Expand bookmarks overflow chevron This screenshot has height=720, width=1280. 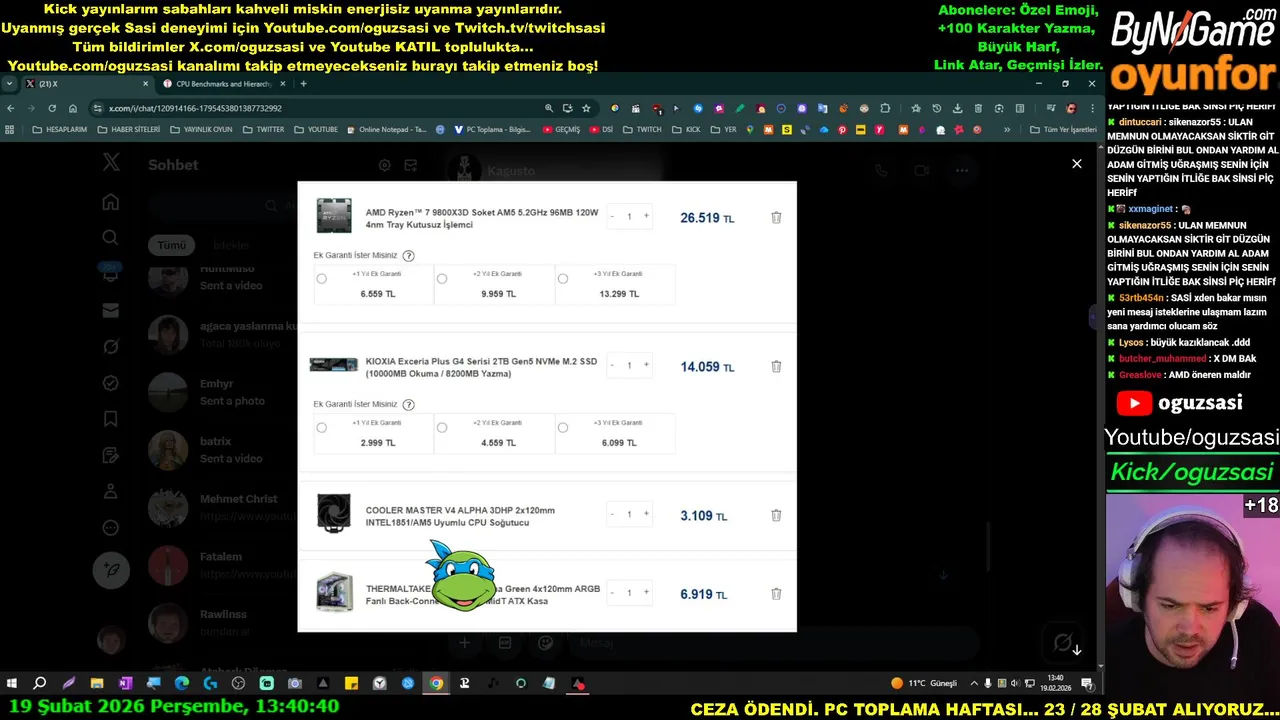point(1008,129)
